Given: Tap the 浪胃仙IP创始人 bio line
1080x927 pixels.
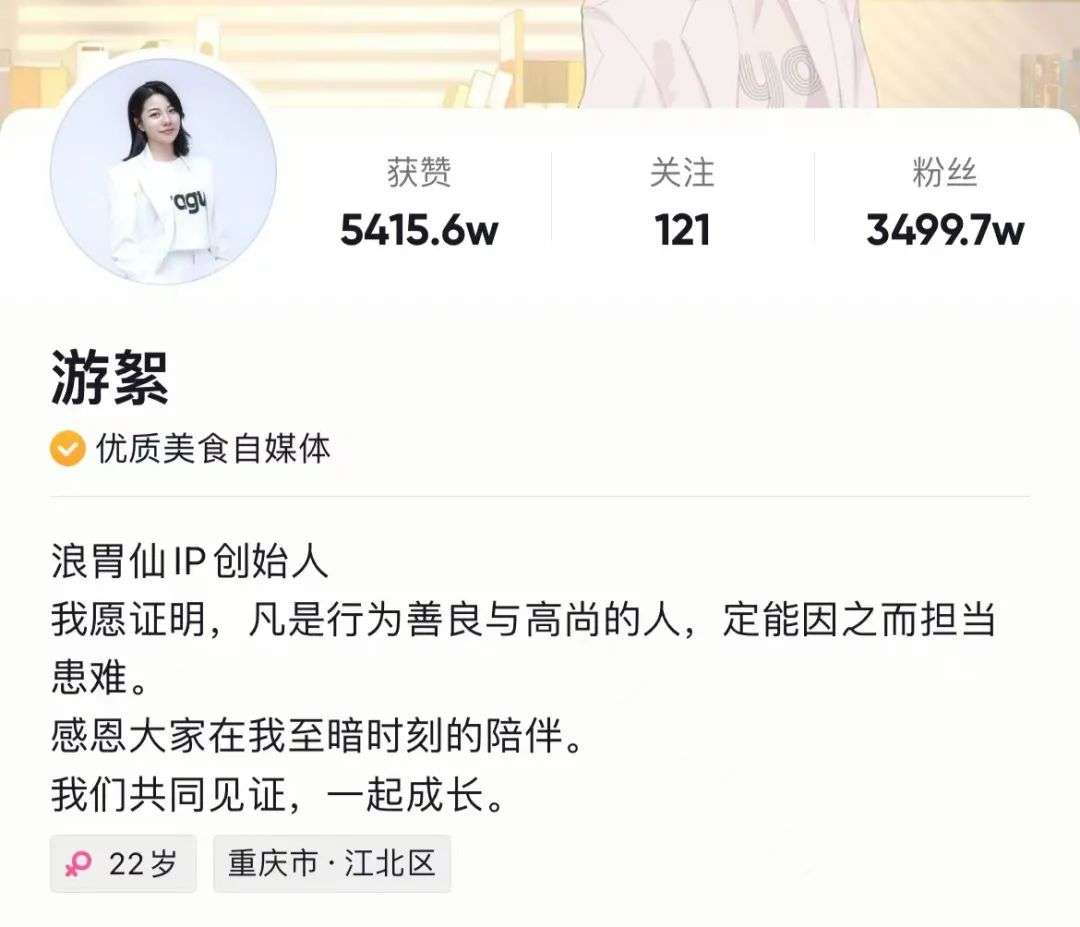Looking at the screenshot, I should coord(189,561).
